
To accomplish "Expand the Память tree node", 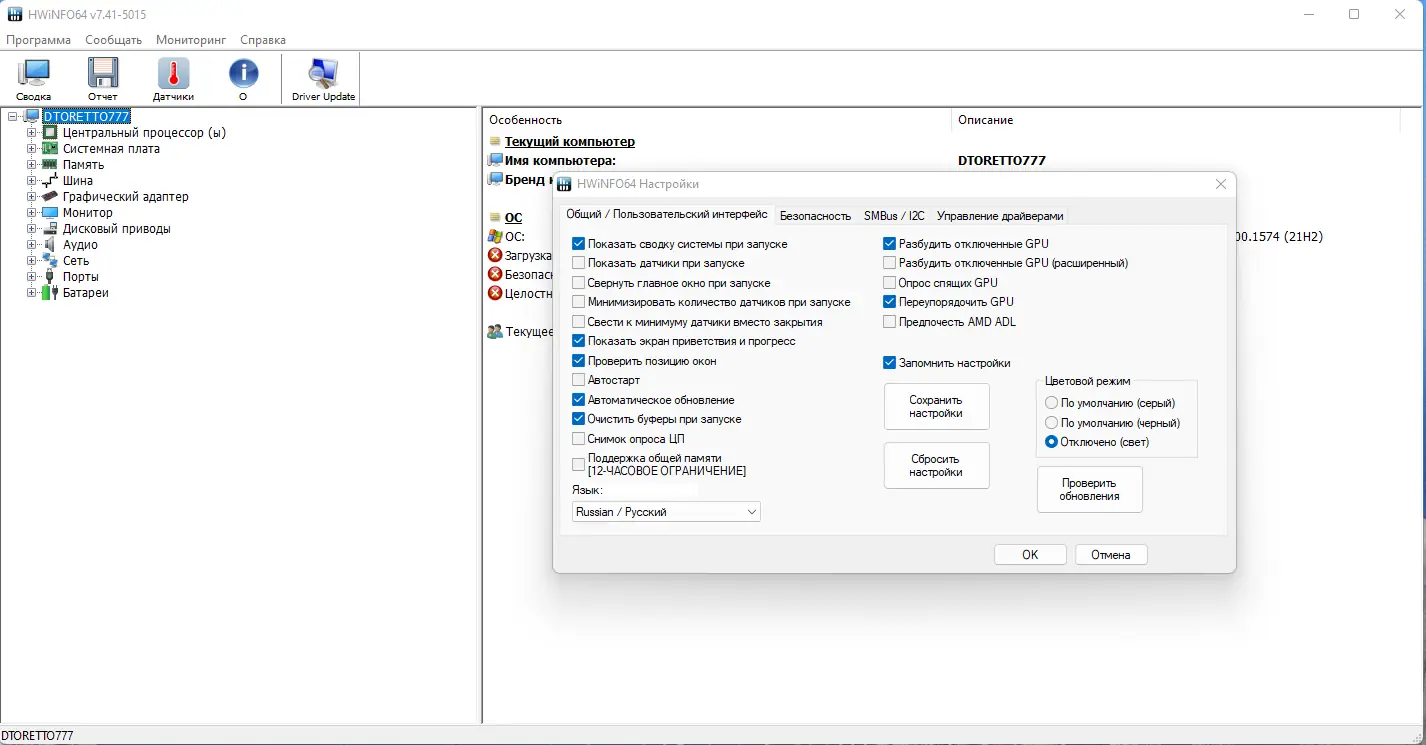I will click(32, 165).
